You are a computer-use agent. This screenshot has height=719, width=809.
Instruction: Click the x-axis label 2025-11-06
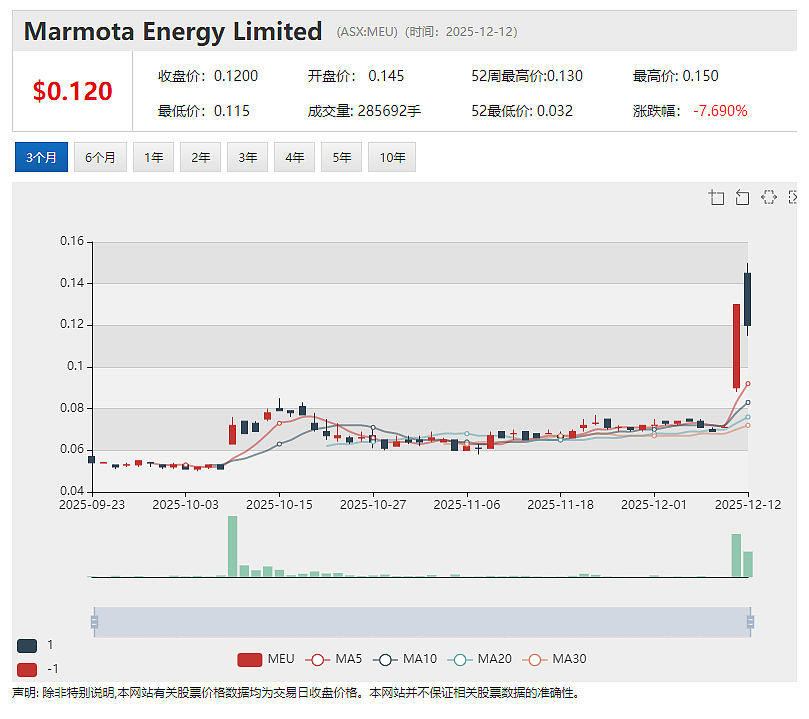coord(466,505)
